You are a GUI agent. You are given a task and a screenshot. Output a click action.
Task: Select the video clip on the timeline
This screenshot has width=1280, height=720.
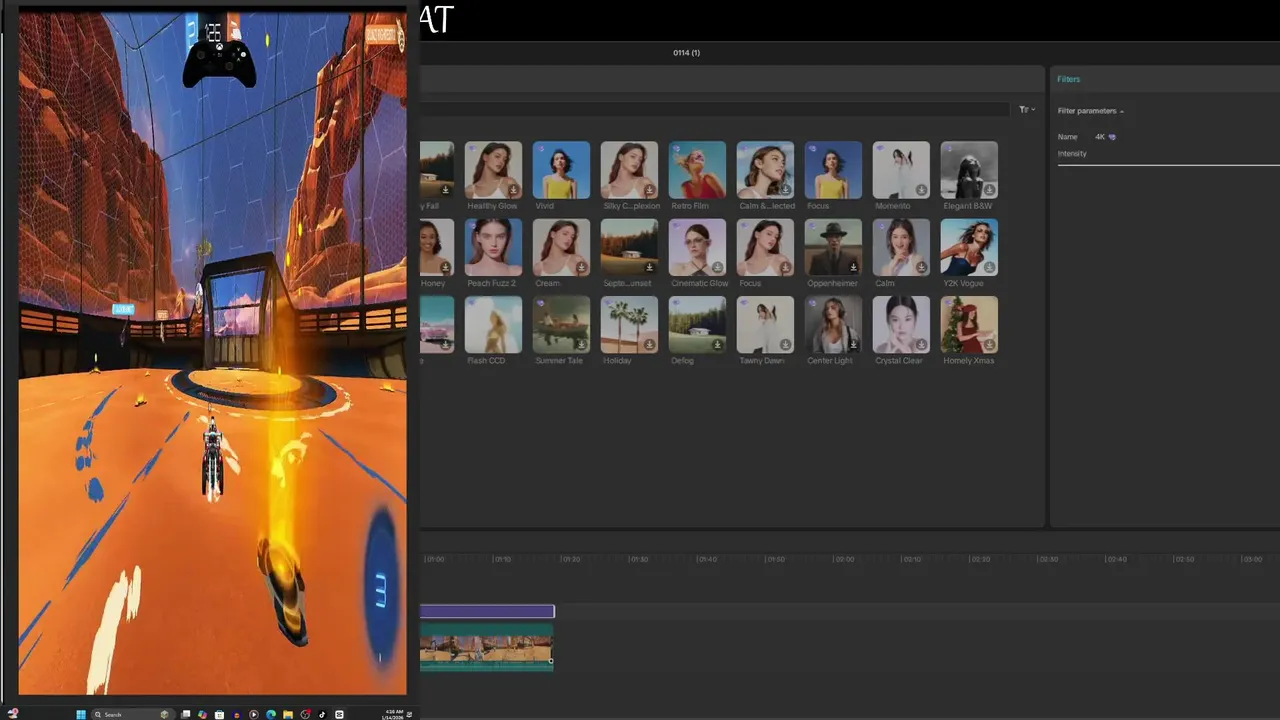pyautogui.click(x=487, y=648)
